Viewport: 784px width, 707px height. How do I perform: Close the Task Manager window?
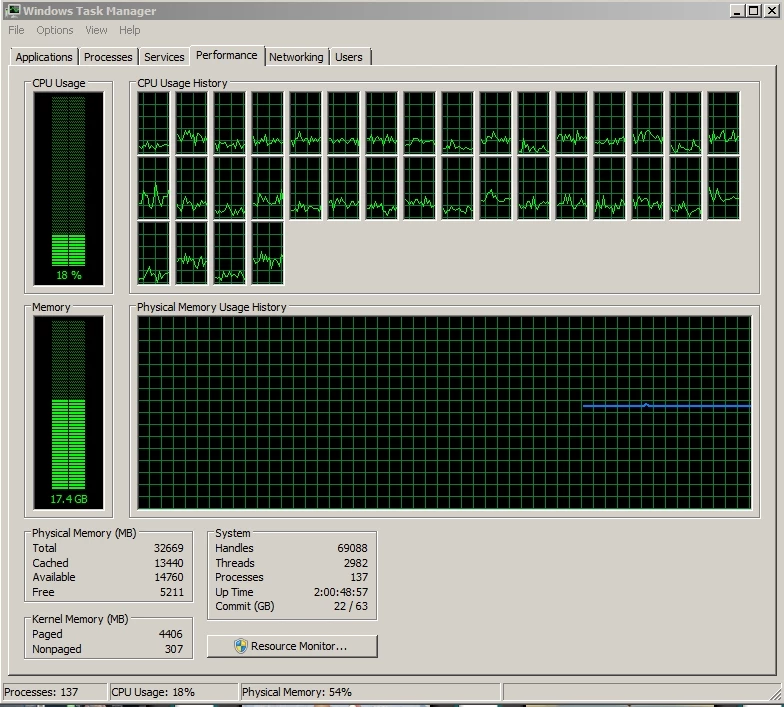click(x=772, y=10)
